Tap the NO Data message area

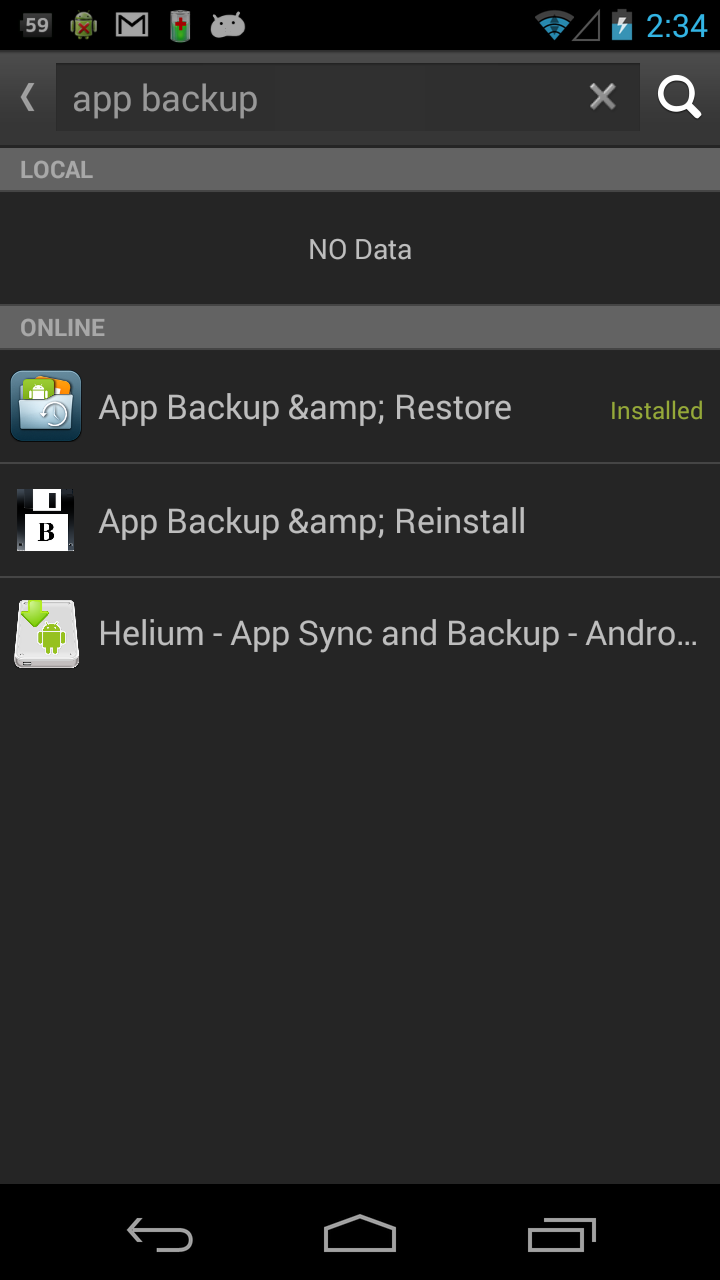click(x=360, y=248)
